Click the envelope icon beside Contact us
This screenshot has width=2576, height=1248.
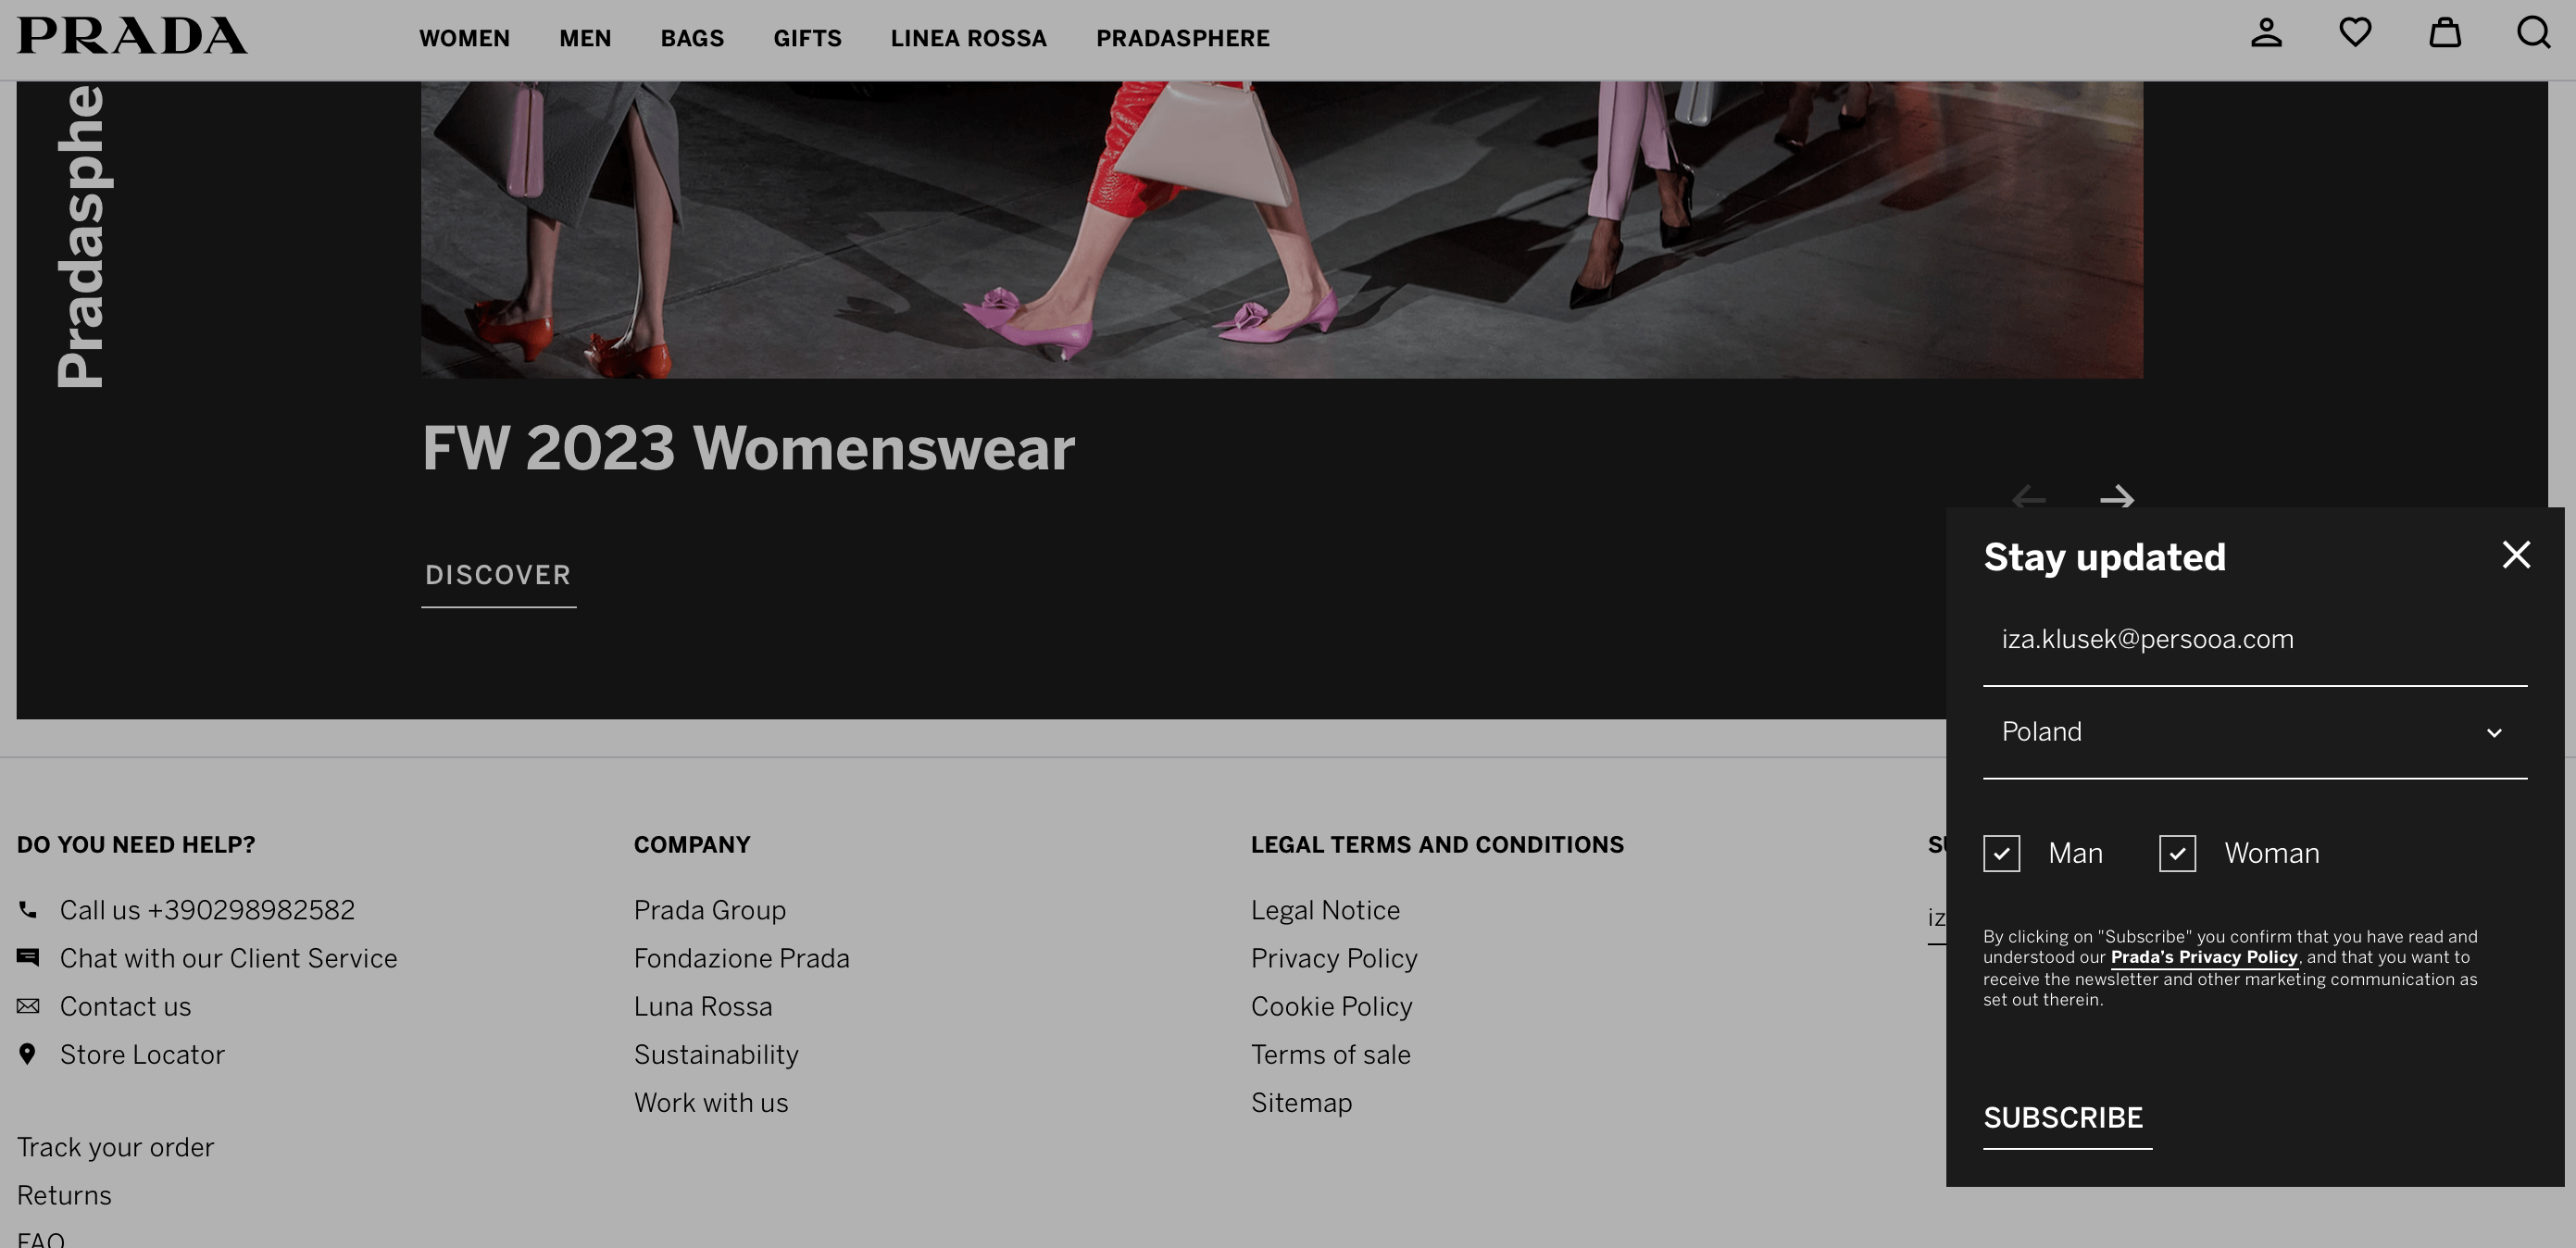click(x=28, y=1005)
